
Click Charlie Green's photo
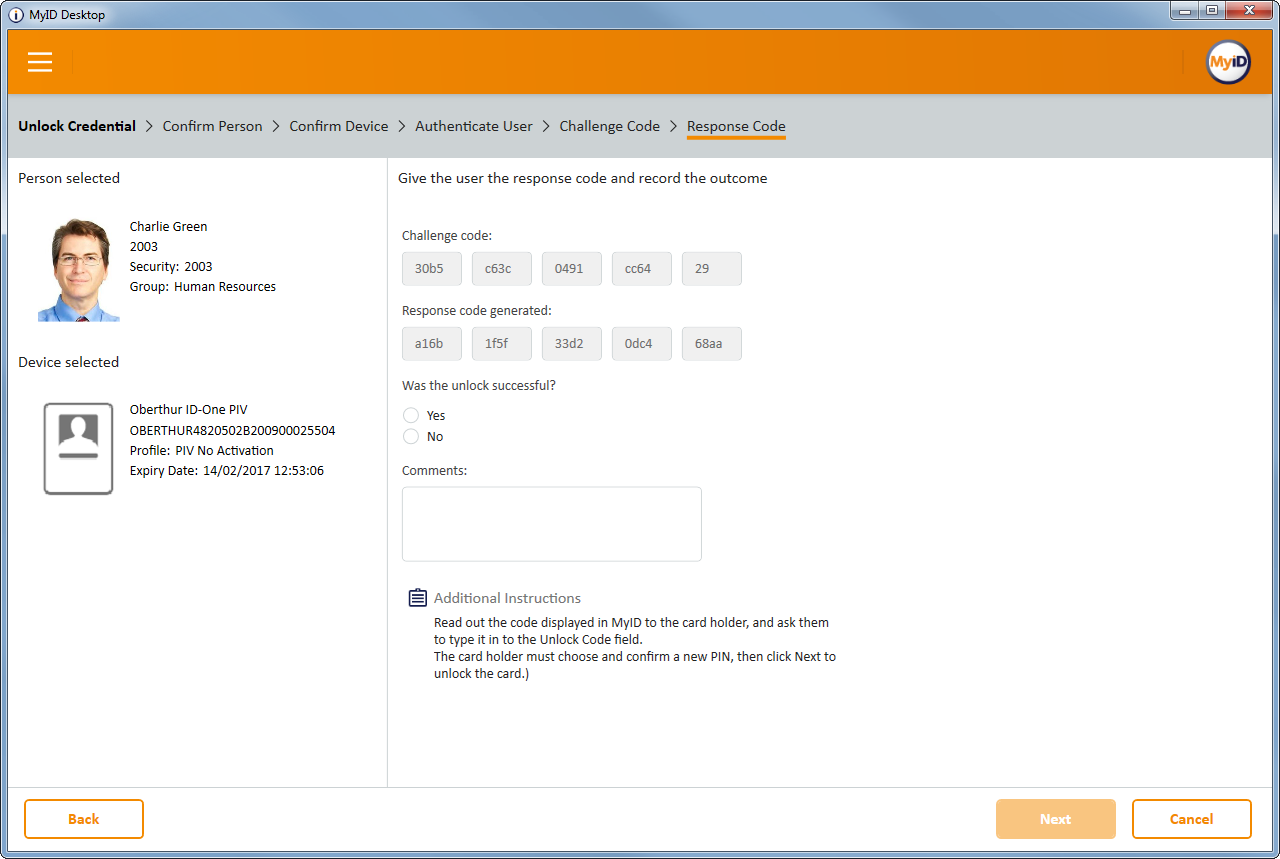78,270
